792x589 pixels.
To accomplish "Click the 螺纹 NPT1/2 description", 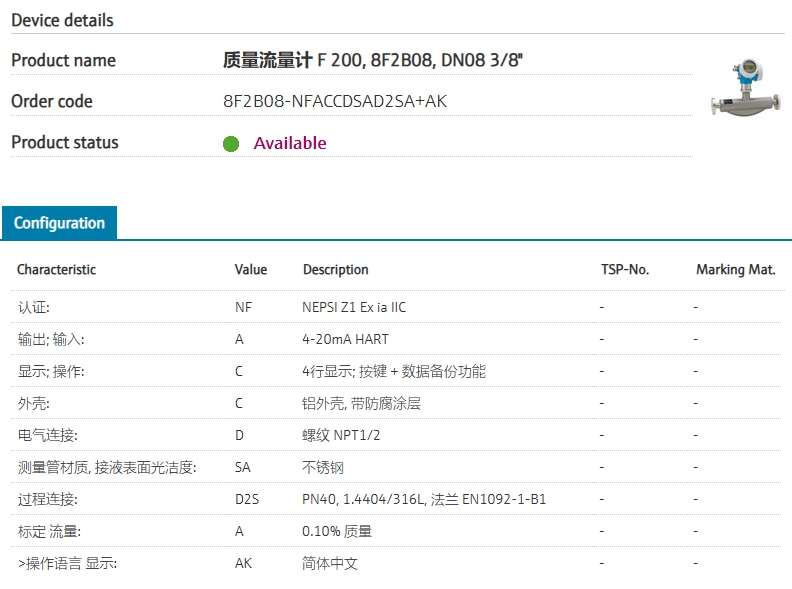I will (341, 435).
